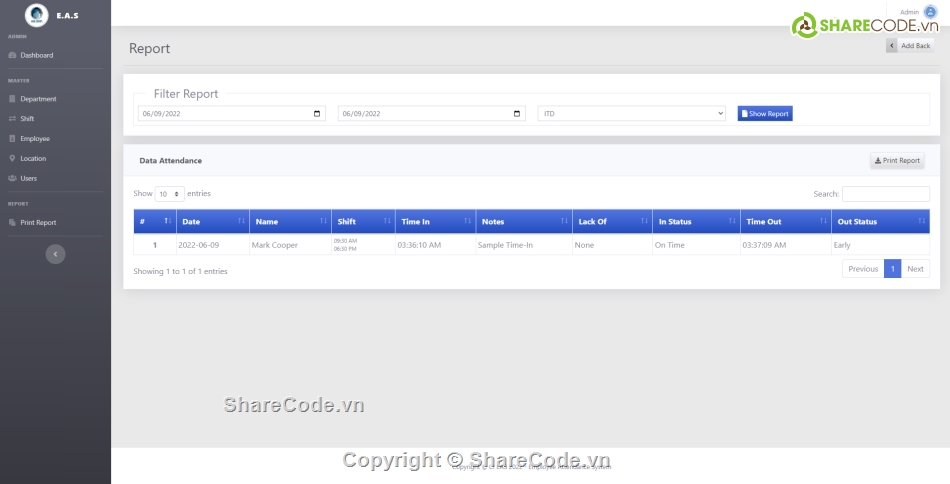Image resolution: width=950 pixels, height=484 pixels.
Task: Expand the ITD department dropdown
Action: pos(631,114)
